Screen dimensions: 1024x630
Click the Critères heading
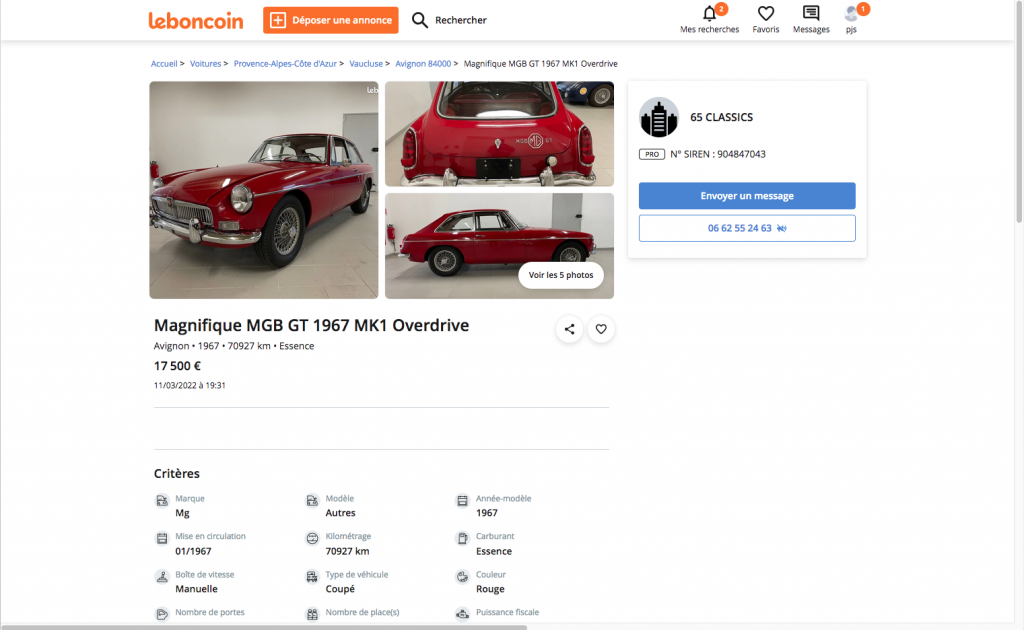coord(176,473)
